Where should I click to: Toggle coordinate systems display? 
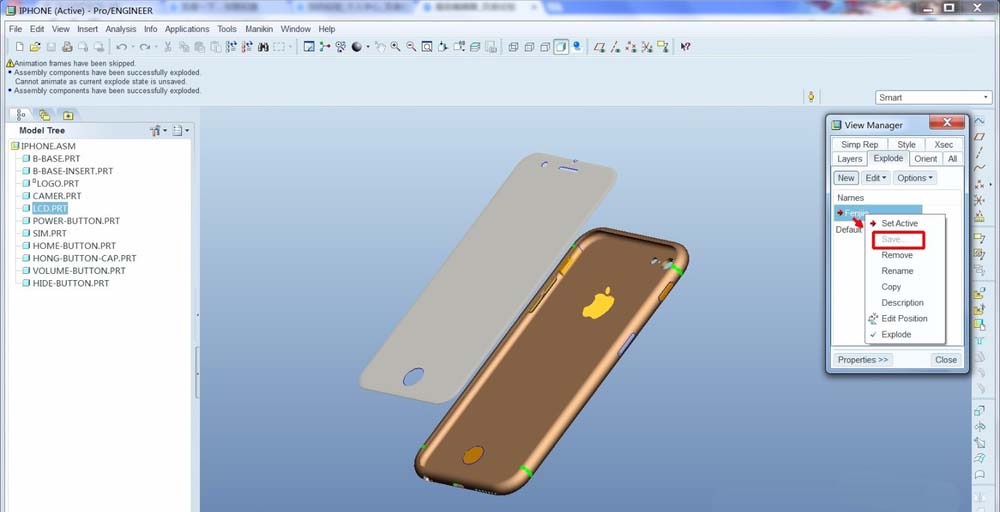coord(647,47)
